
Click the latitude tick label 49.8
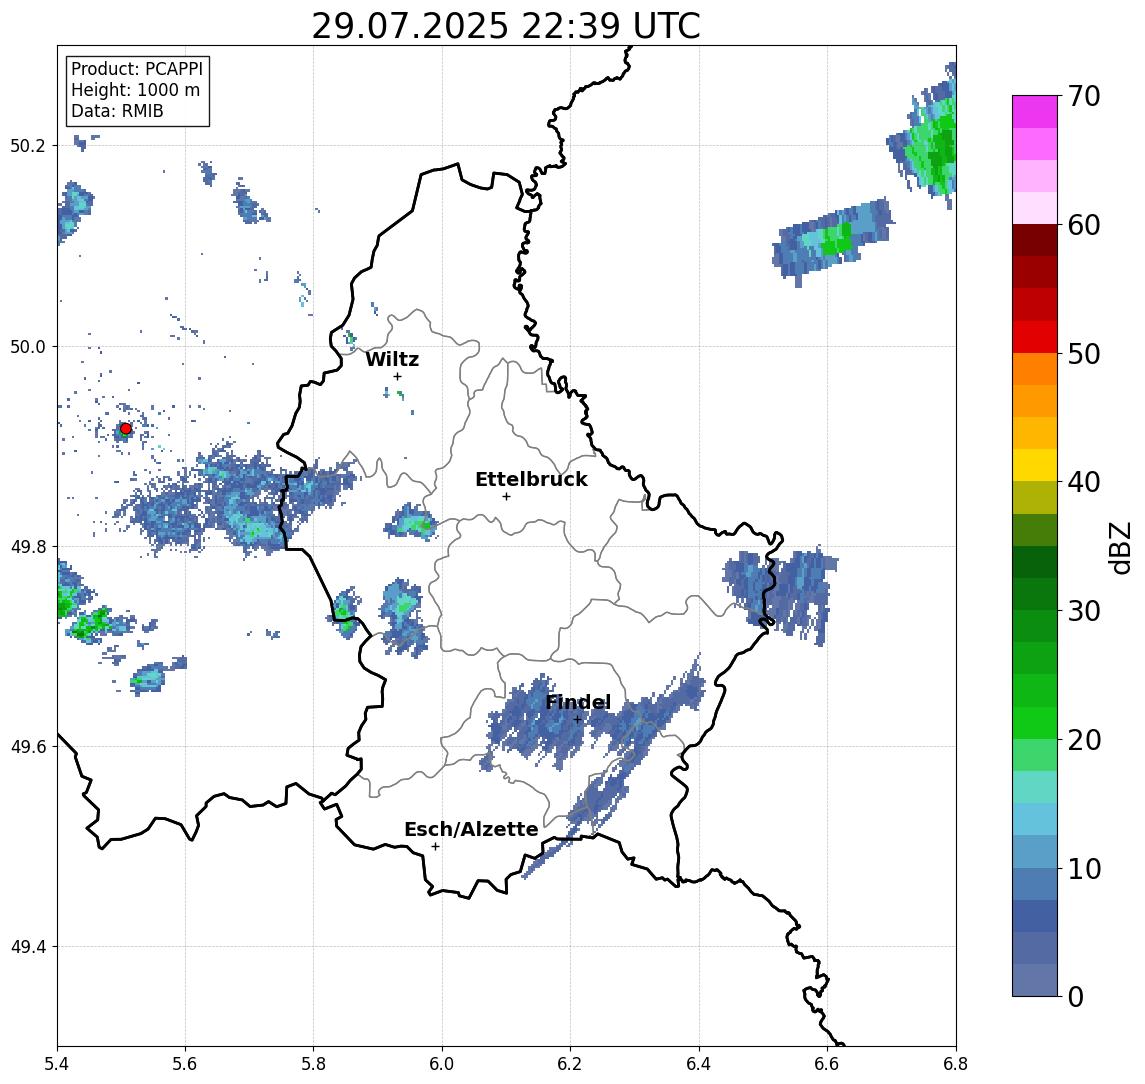coord(28,546)
